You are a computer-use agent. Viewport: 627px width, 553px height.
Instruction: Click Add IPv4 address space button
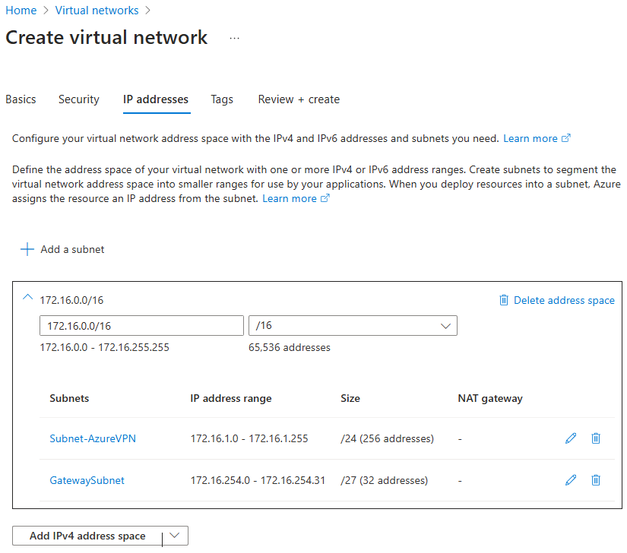click(87, 535)
